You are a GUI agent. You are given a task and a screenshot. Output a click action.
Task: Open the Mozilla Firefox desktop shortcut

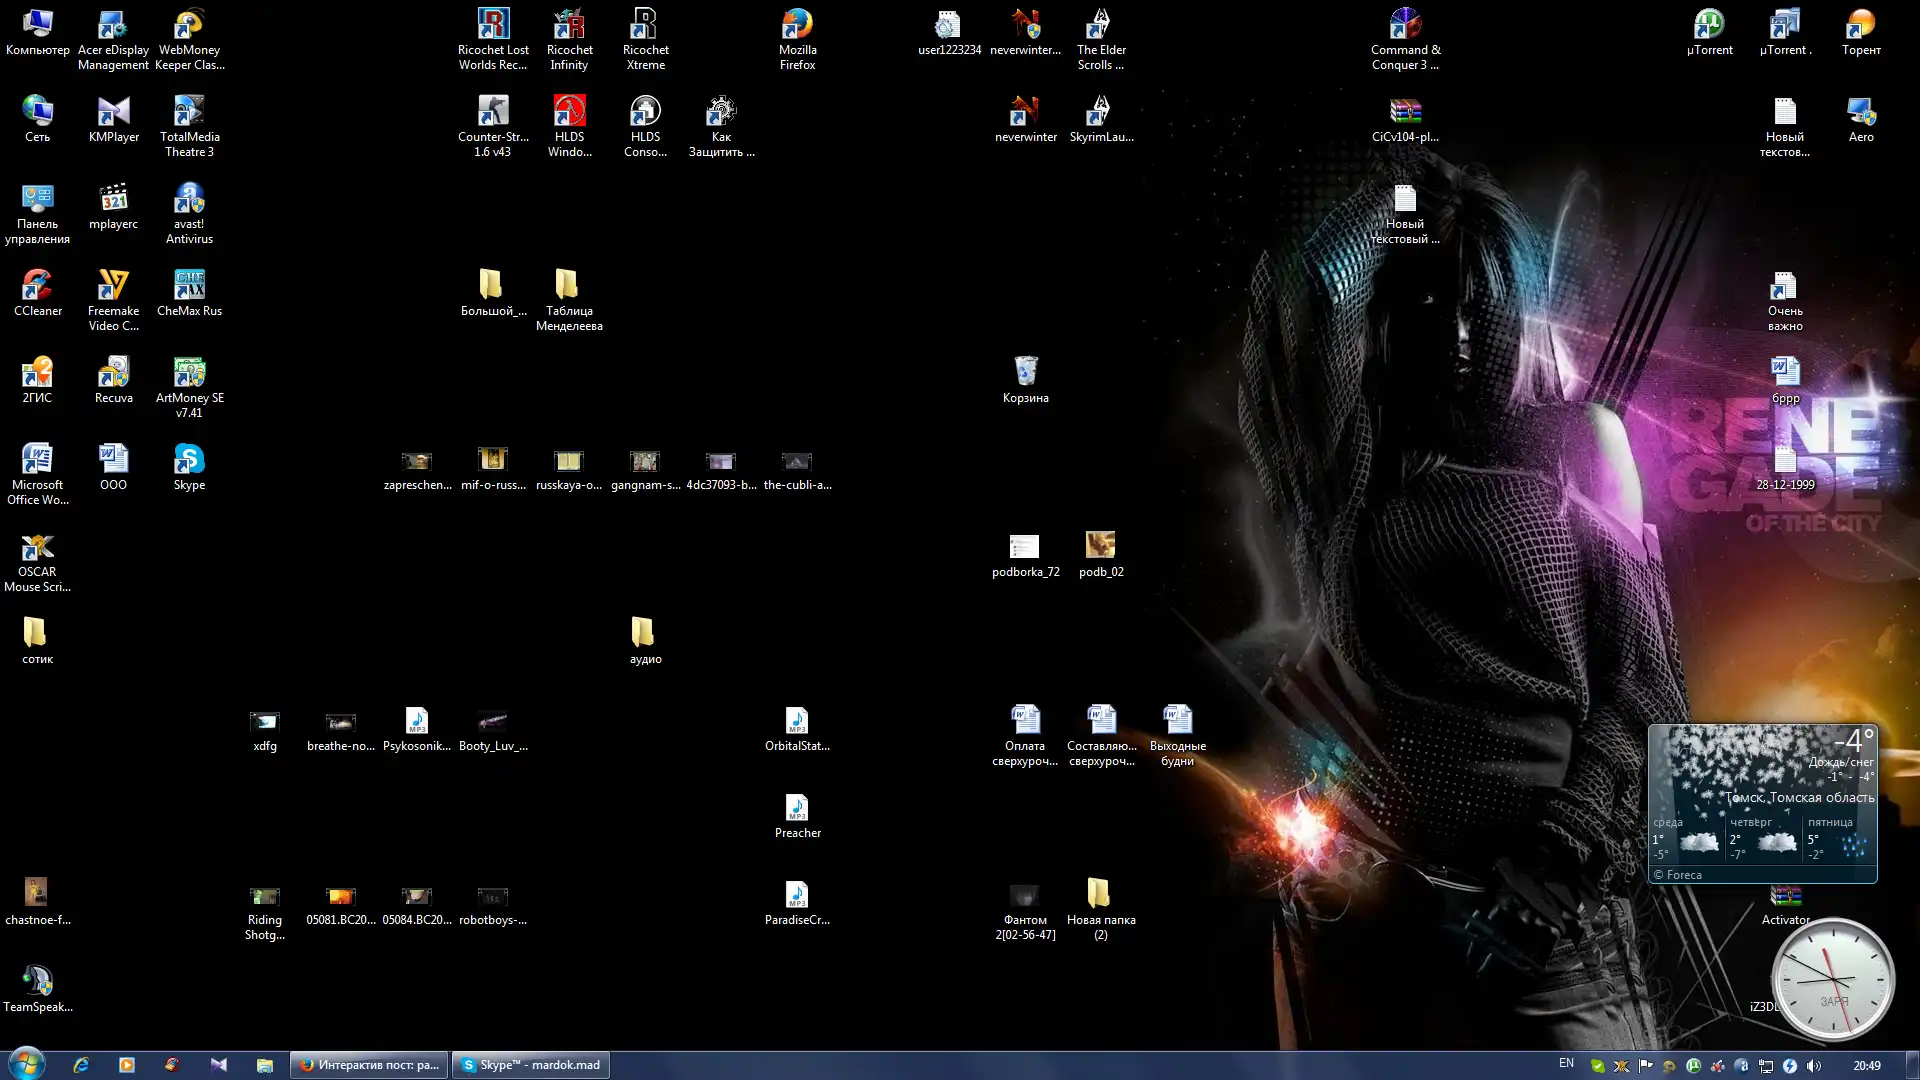click(x=797, y=25)
